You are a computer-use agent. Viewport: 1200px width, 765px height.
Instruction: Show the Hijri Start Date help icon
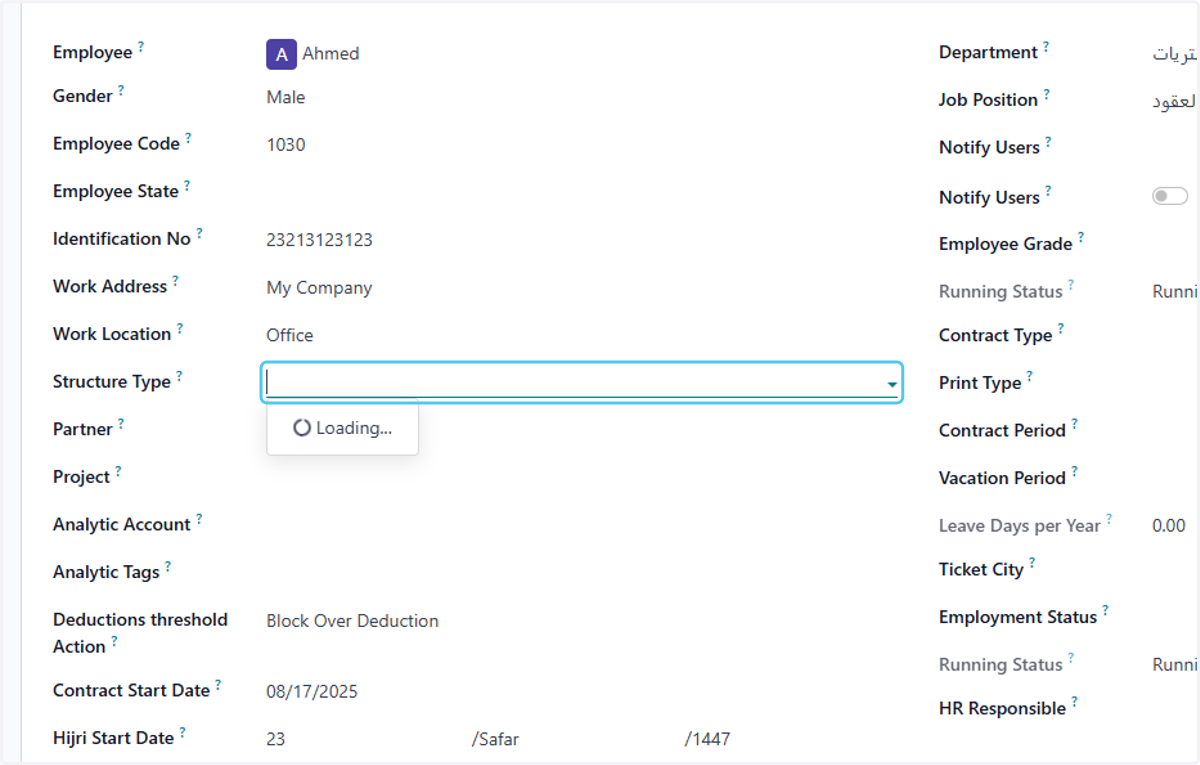click(183, 733)
